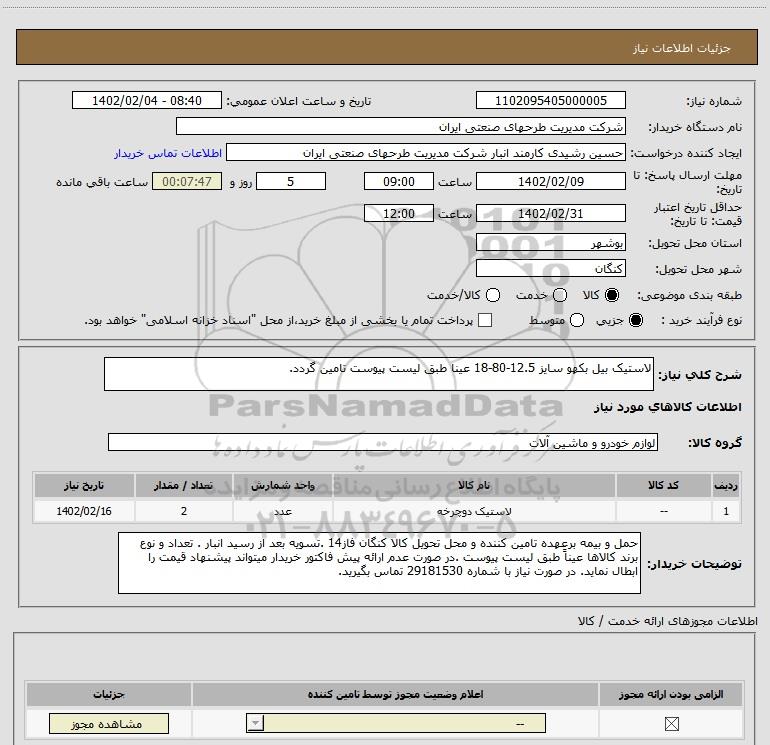Image resolution: width=770 pixels, height=745 pixels.
Task: Click the general need description text box
Action: [379, 374]
